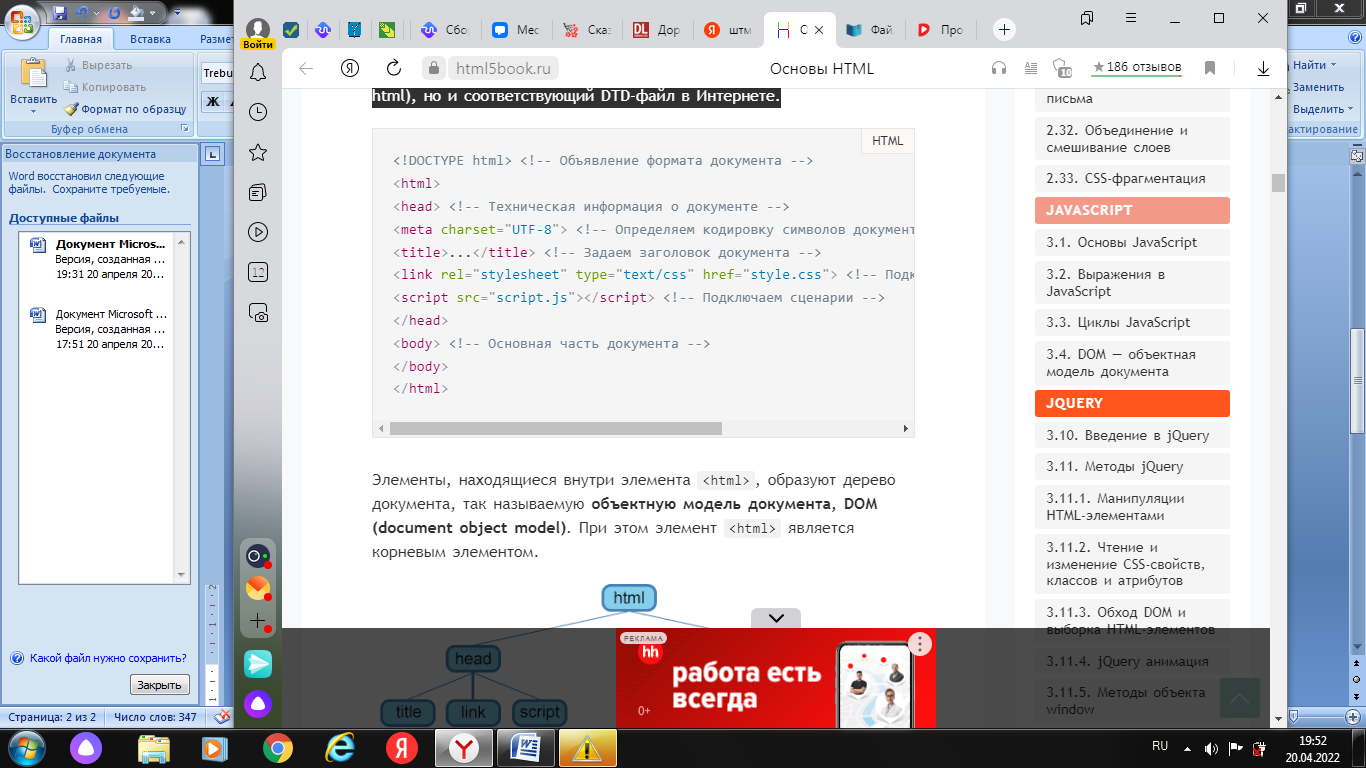Go back in browser navigation

click(306, 68)
